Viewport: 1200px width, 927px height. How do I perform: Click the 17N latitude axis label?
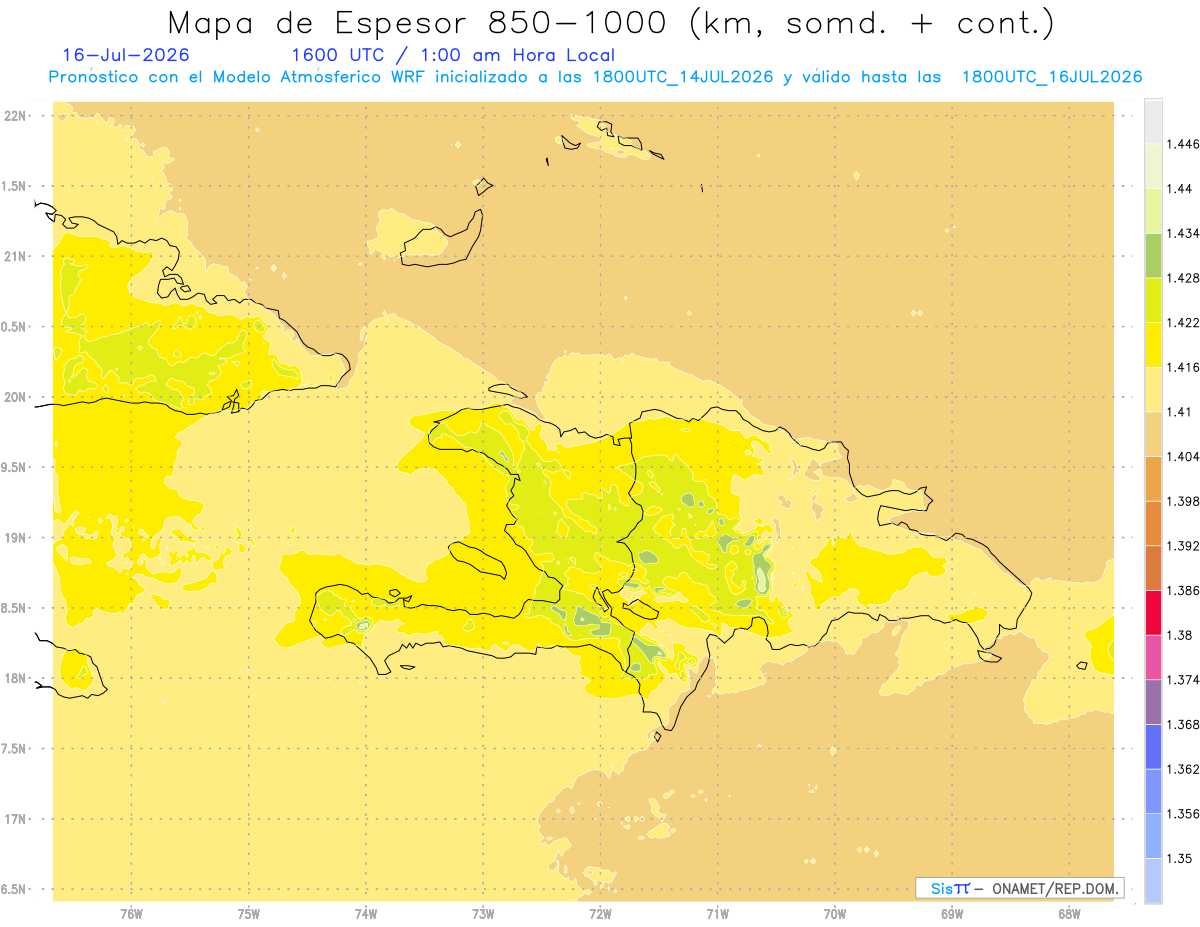pos(15,819)
